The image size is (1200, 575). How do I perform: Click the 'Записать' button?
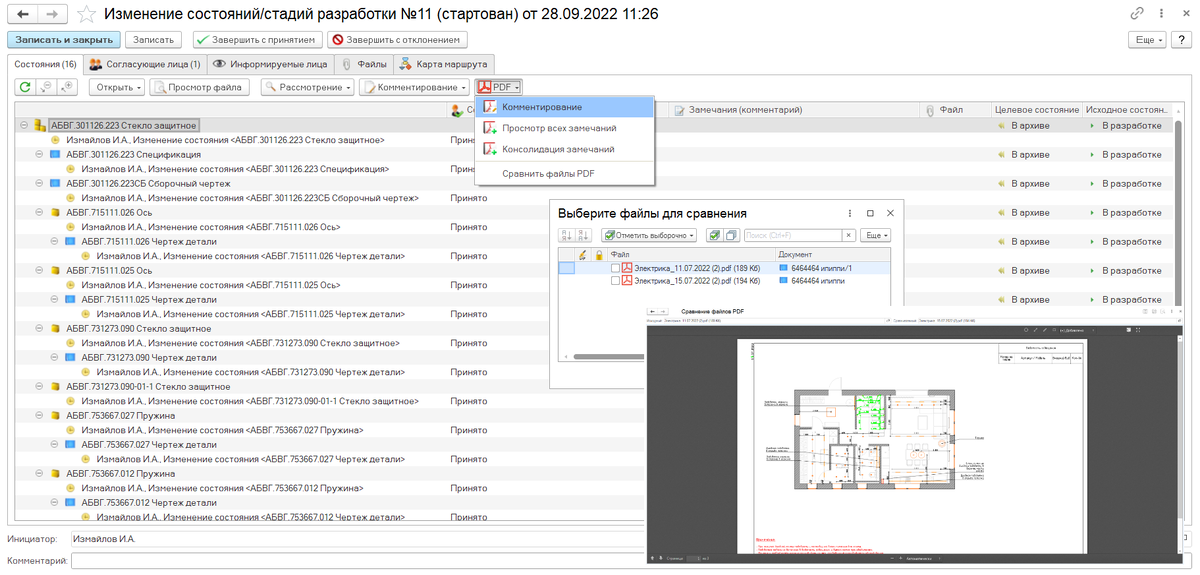153,40
